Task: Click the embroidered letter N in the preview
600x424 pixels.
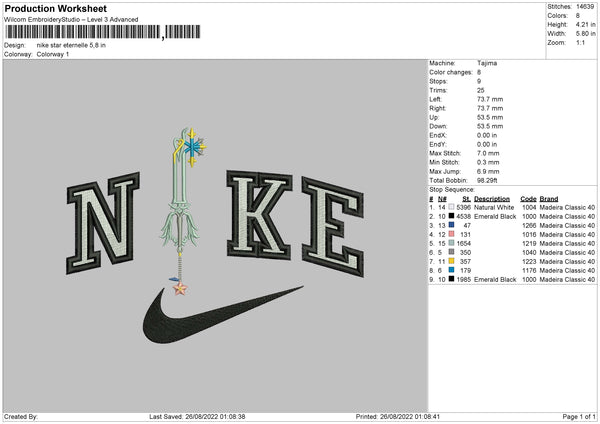Action: pyautogui.click(x=103, y=223)
